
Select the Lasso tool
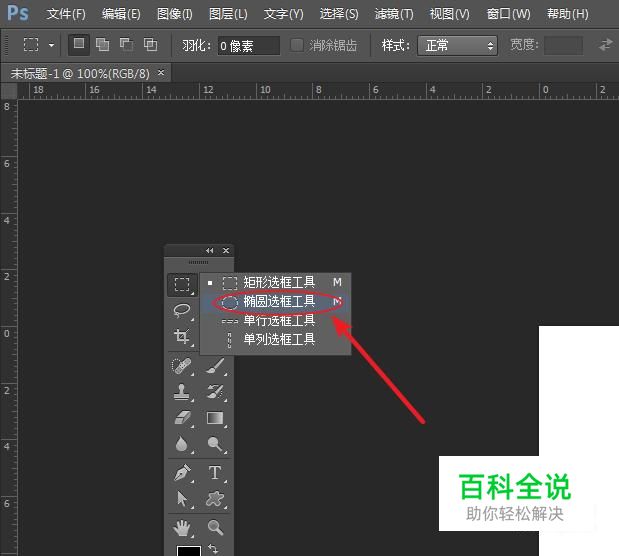tap(182, 310)
